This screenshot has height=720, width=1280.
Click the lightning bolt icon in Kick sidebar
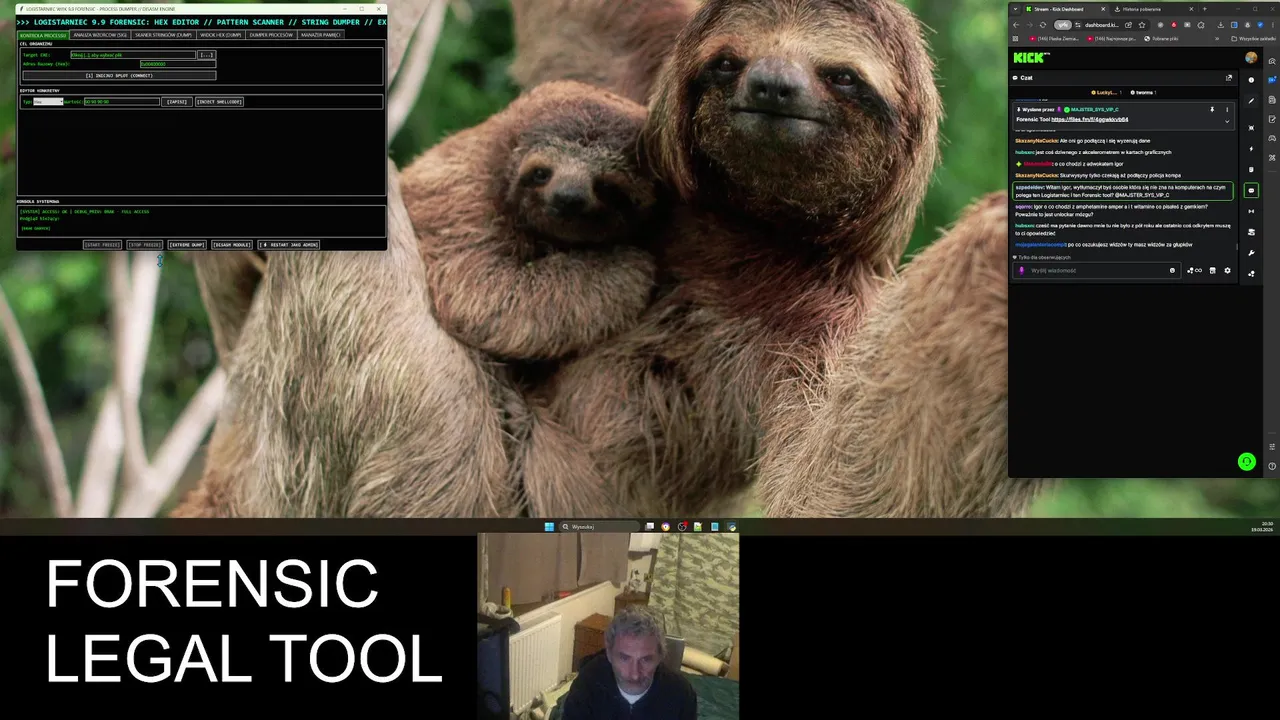tap(1251, 149)
